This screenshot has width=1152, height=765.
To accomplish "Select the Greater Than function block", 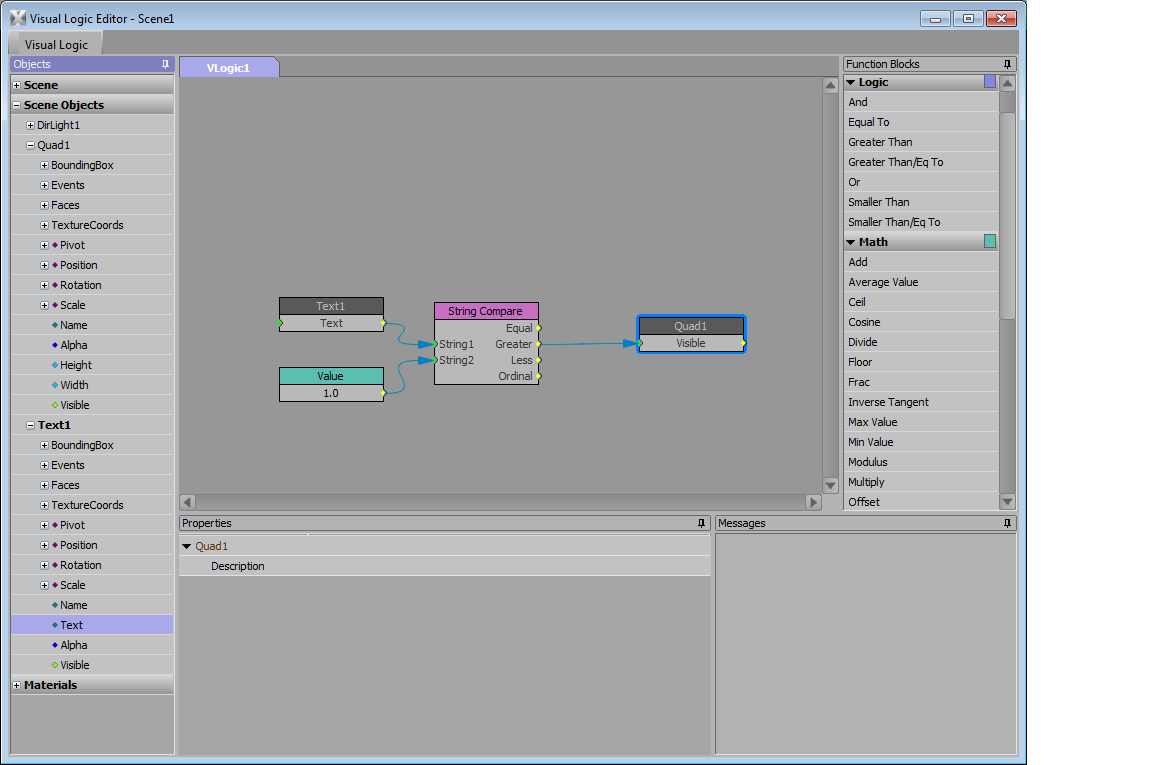I will pyautogui.click(x=880, y=142).
